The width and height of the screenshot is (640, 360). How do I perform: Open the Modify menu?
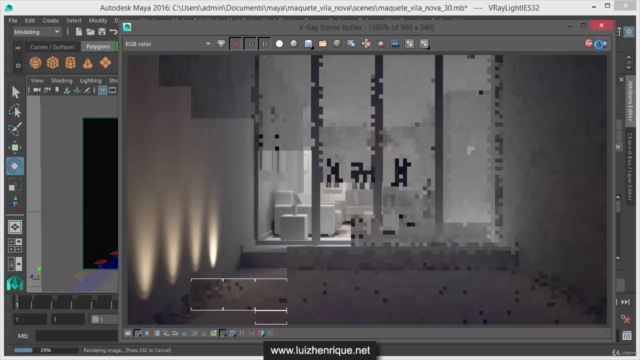(98, 20)
